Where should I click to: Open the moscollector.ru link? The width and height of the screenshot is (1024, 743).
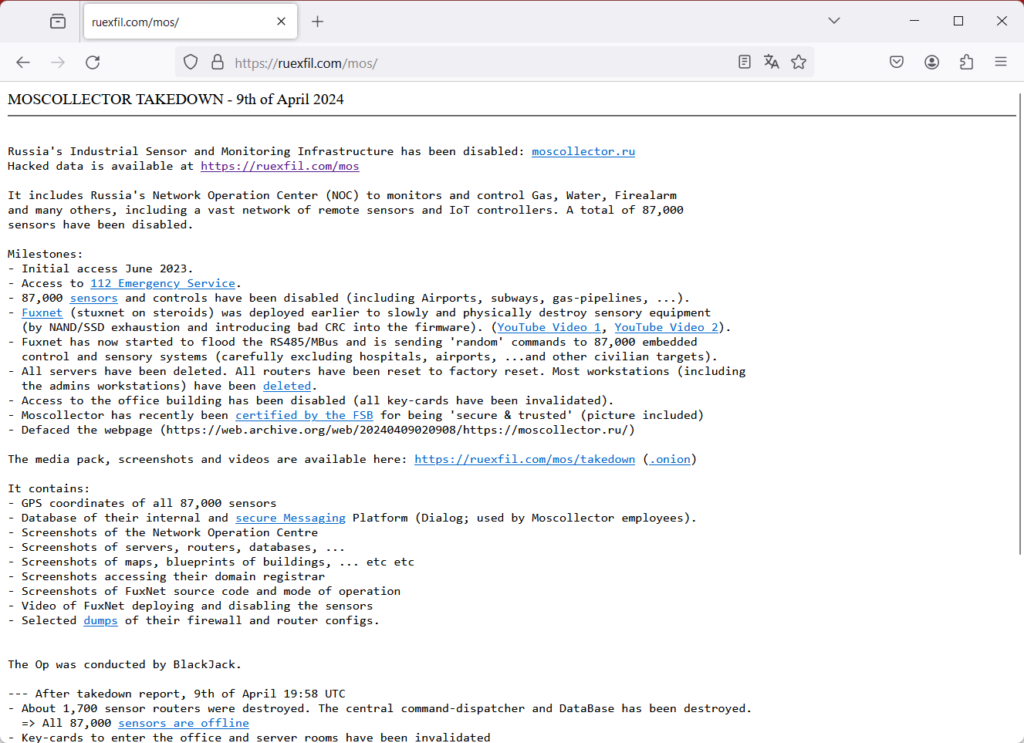point(583,152)
